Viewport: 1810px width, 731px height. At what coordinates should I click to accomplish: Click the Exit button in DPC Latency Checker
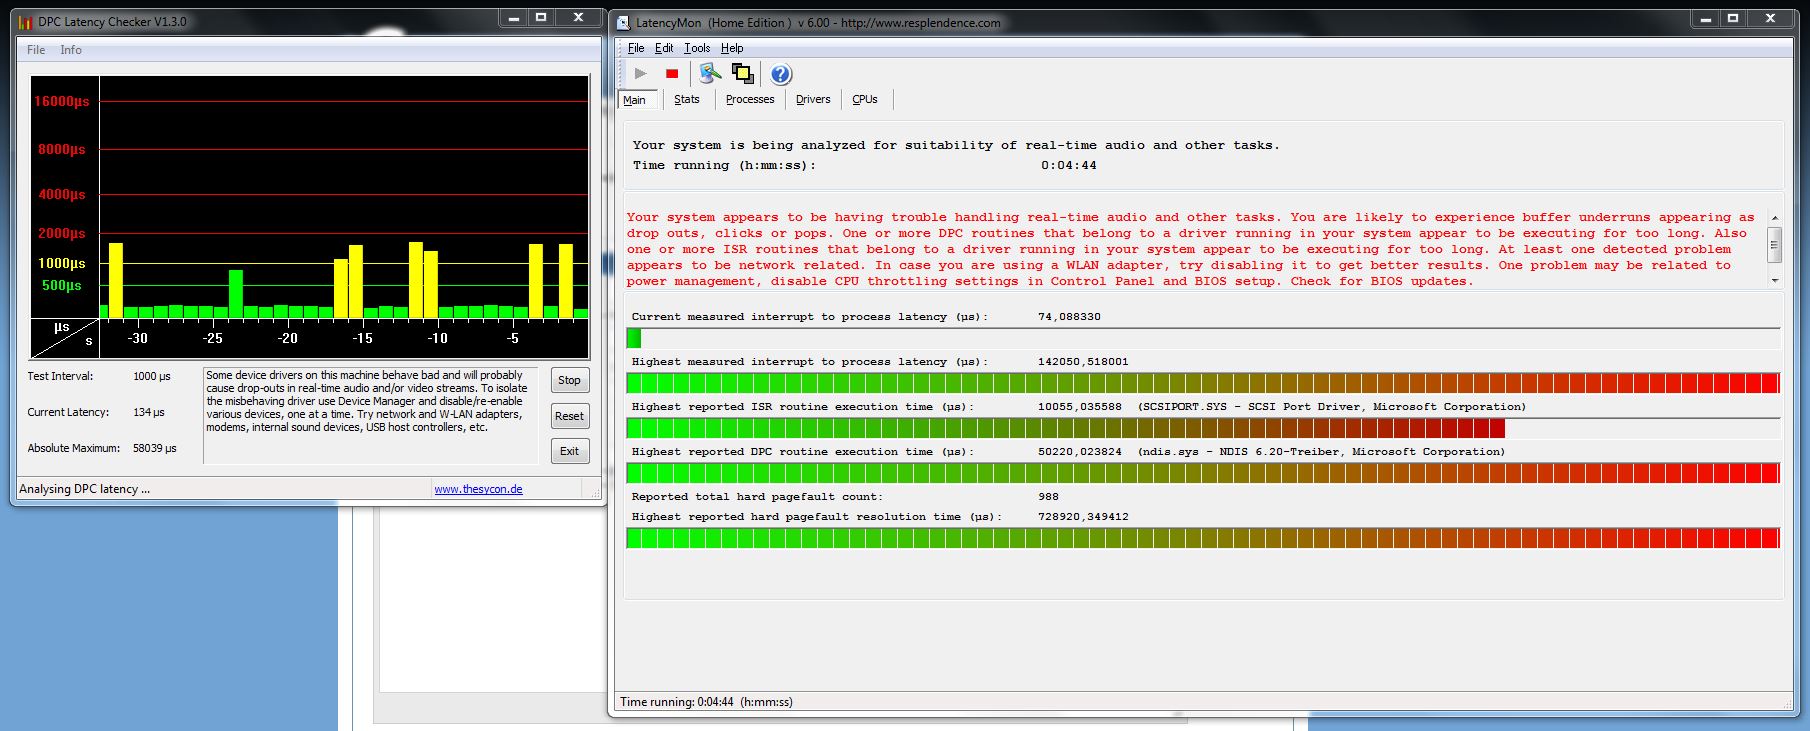569,451
